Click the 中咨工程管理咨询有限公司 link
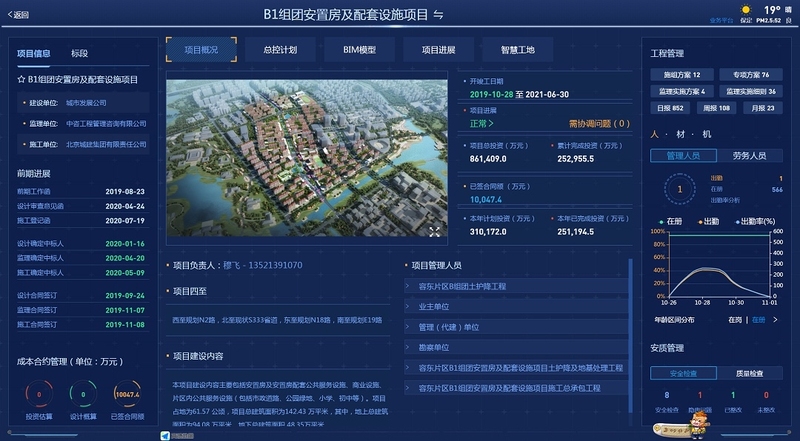 coord(106,124)
